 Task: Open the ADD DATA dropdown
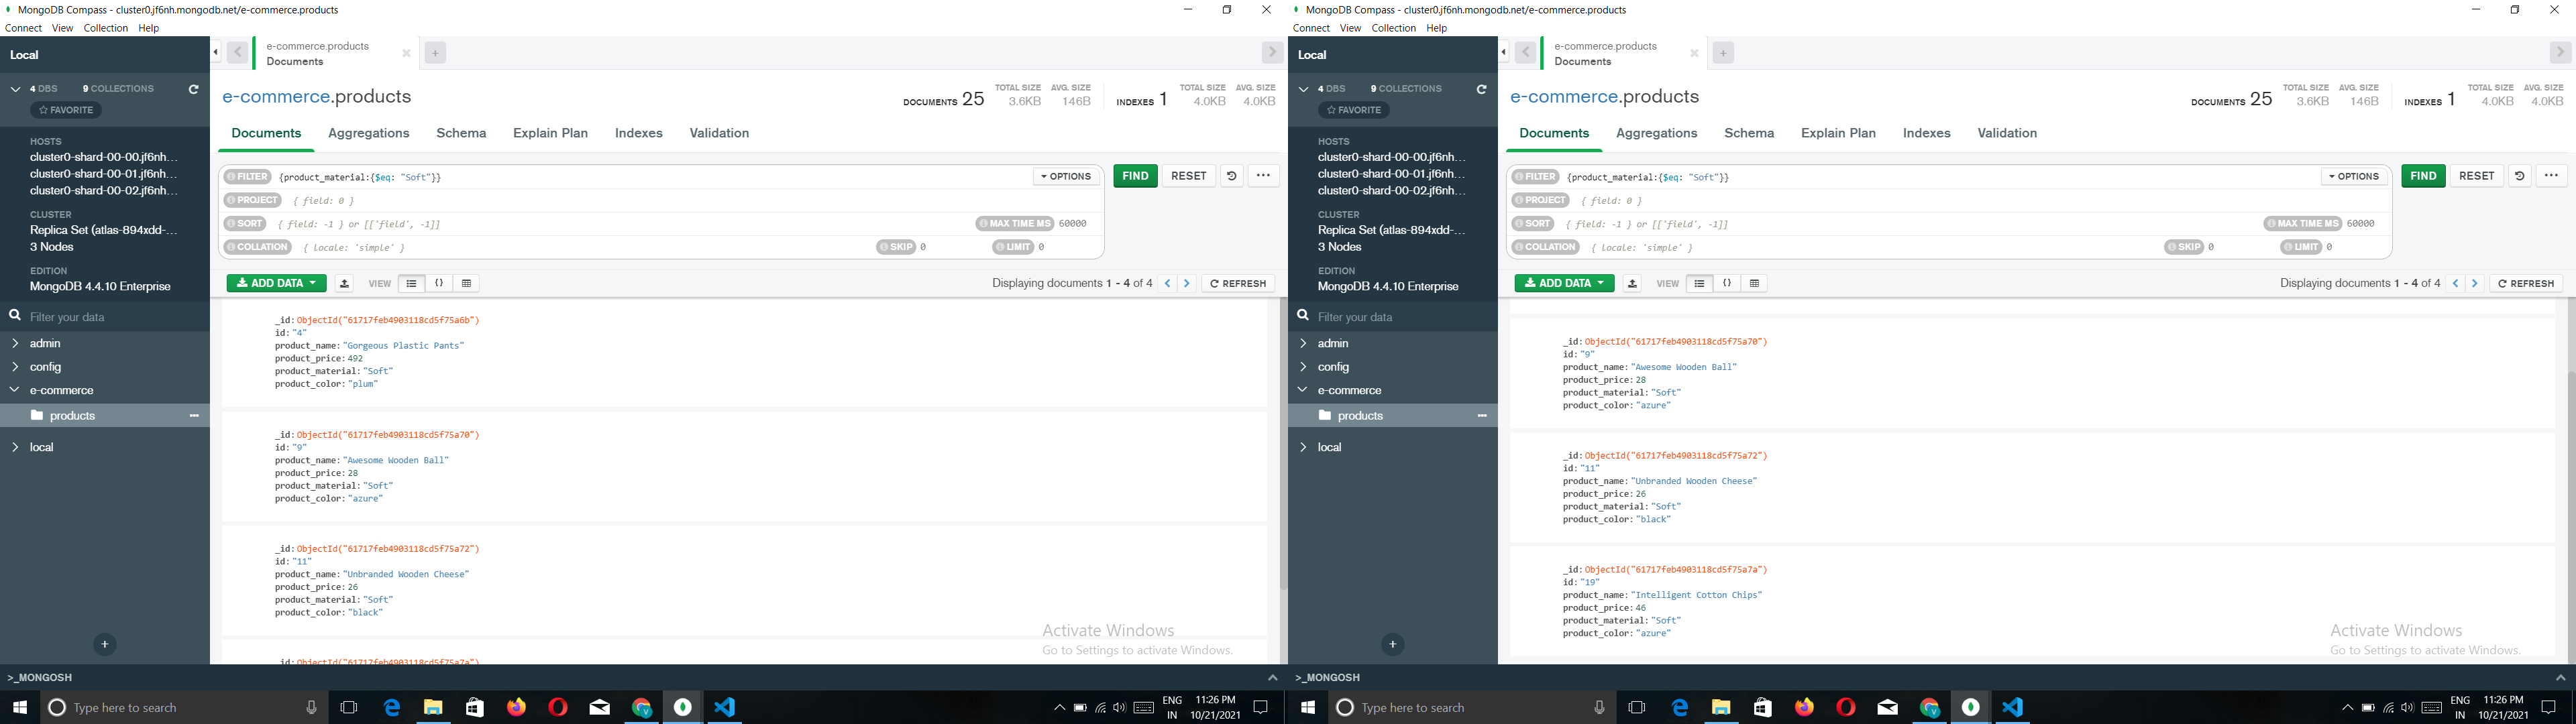(x=276, y=283)
